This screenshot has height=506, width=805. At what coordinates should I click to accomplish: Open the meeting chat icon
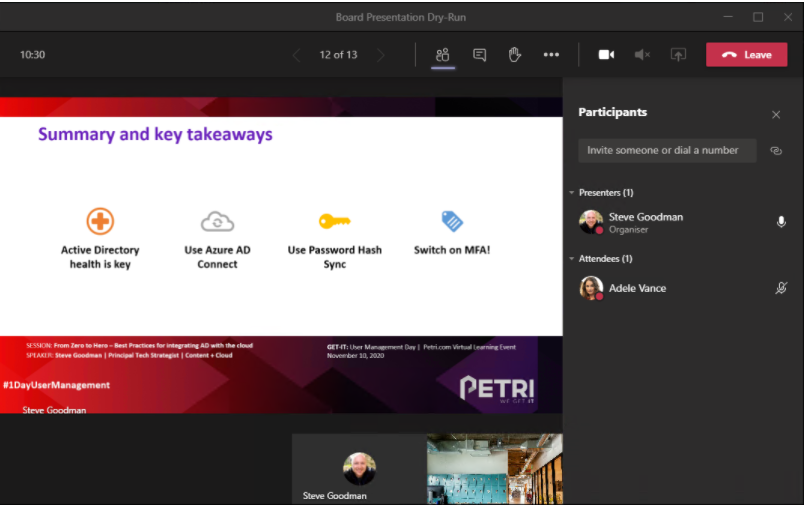[480, 55]
